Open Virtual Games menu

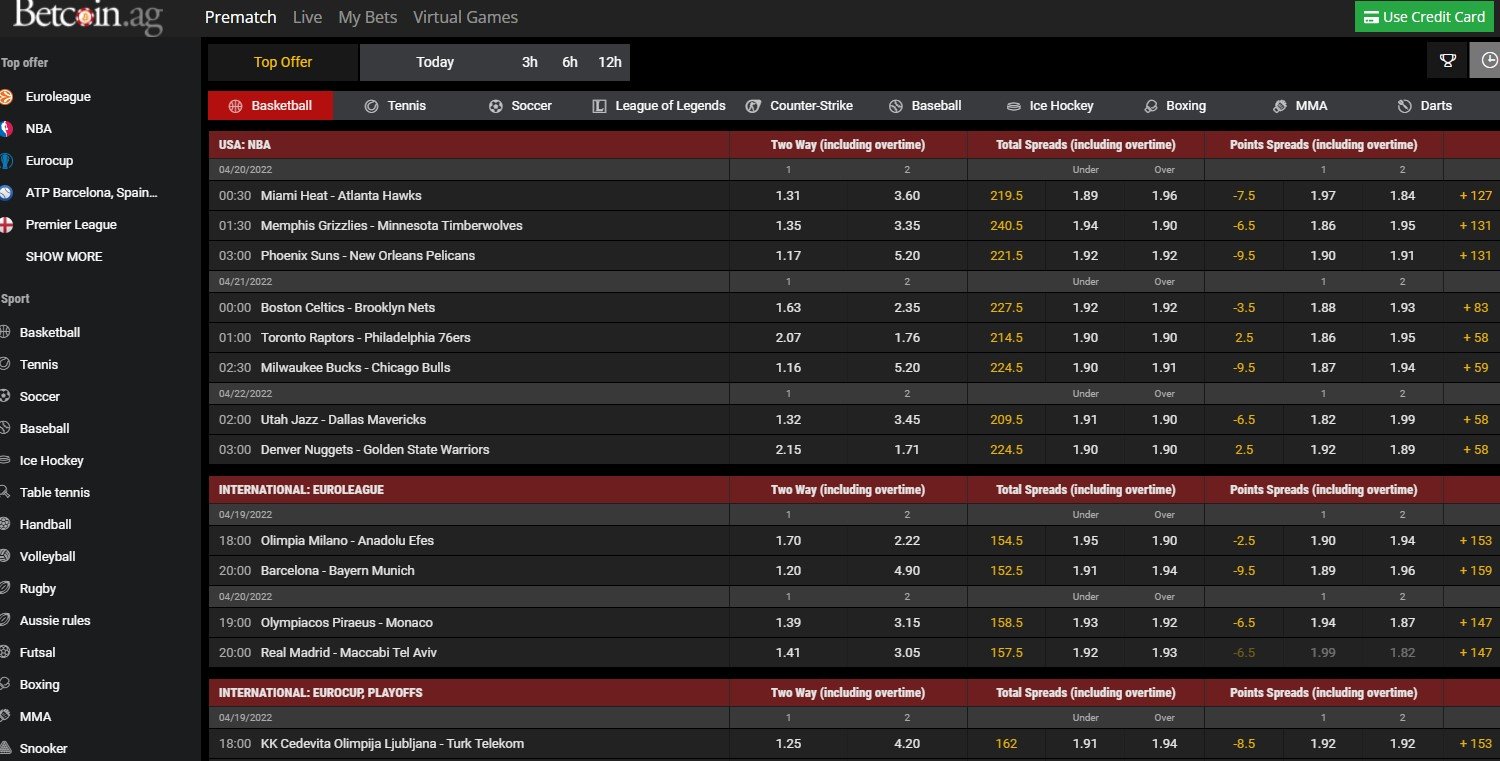pos(465,17)
